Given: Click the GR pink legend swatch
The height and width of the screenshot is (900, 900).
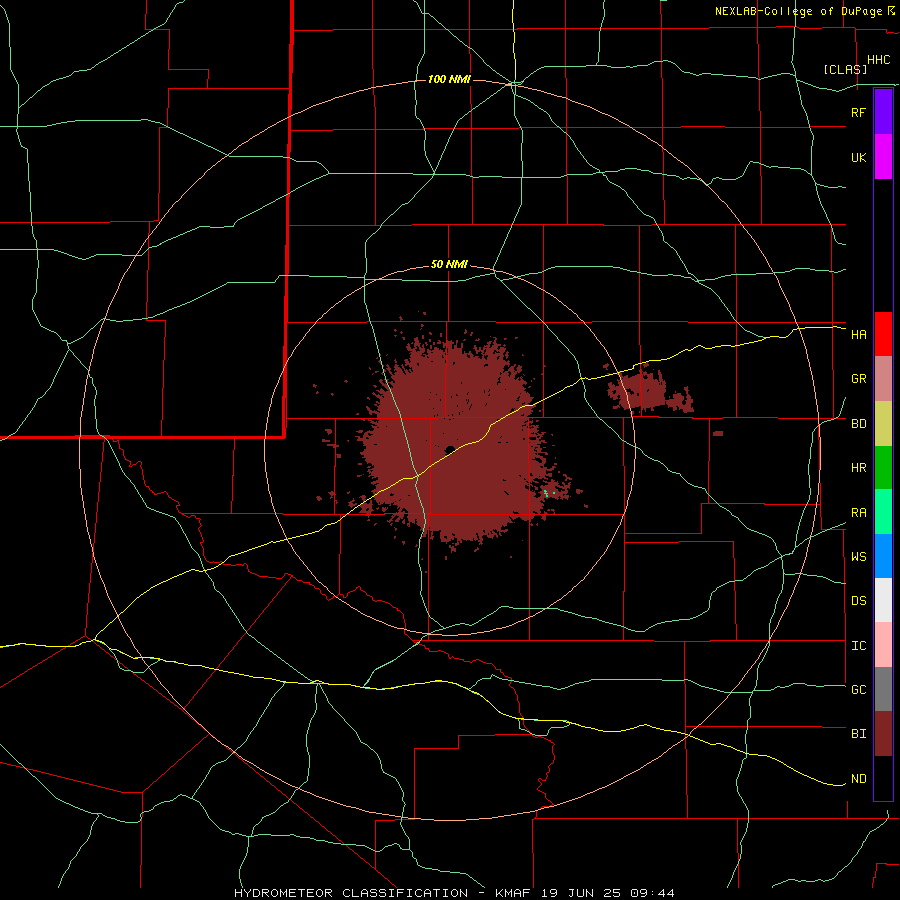Looking at the screenshot, I should [883, 379].
